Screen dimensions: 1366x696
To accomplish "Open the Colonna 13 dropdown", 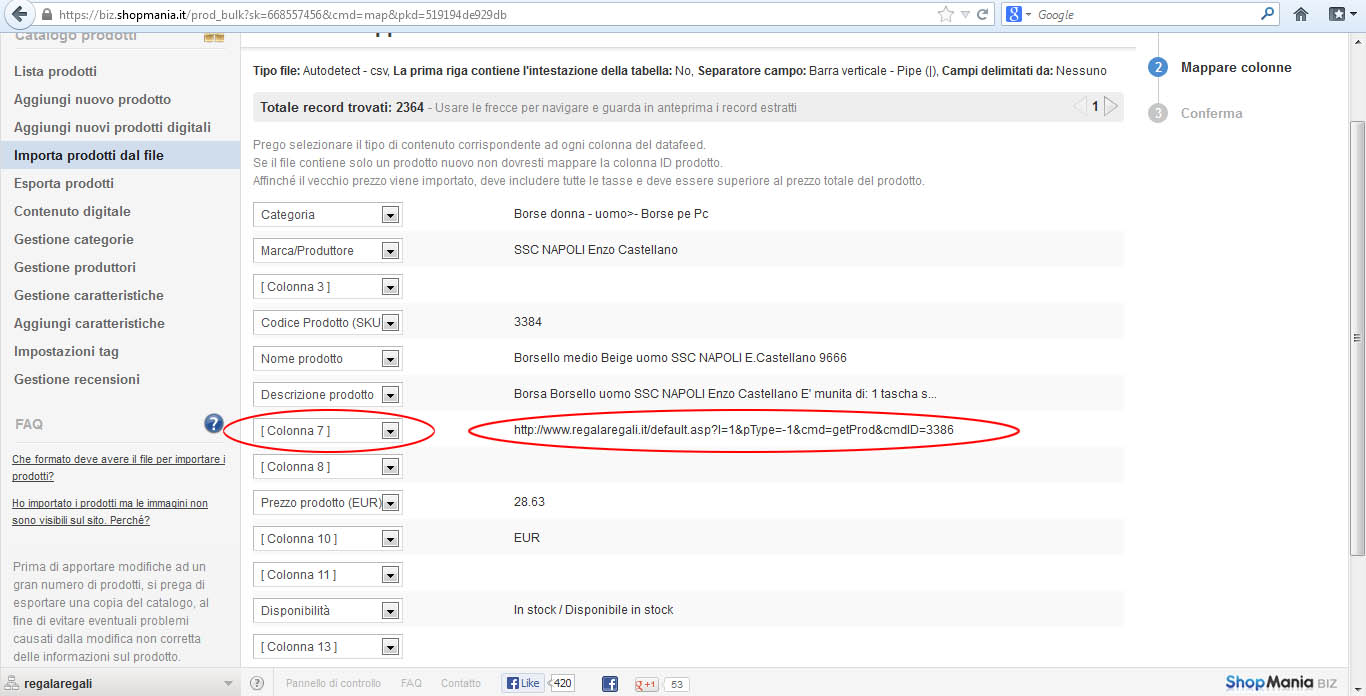I will [x=328, y=646].
